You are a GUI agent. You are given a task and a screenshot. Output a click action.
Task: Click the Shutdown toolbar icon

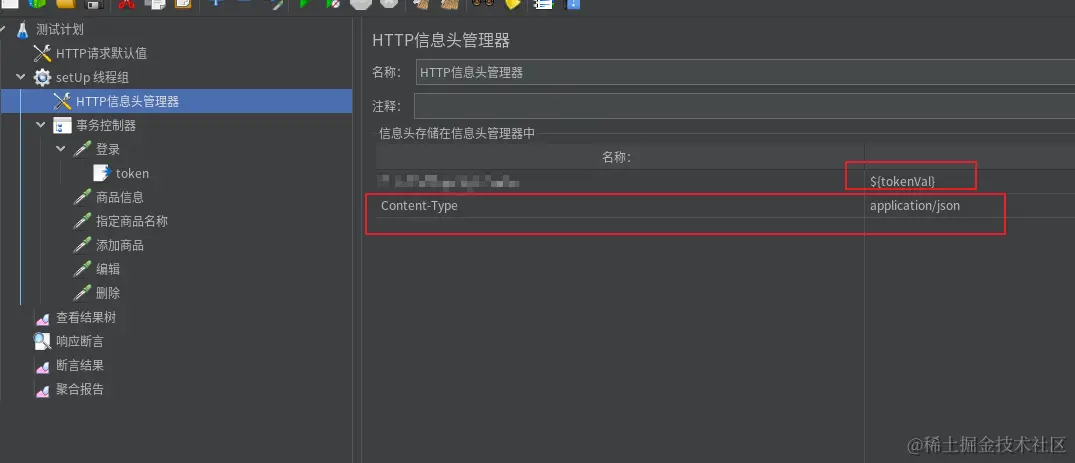coord(389,3)
